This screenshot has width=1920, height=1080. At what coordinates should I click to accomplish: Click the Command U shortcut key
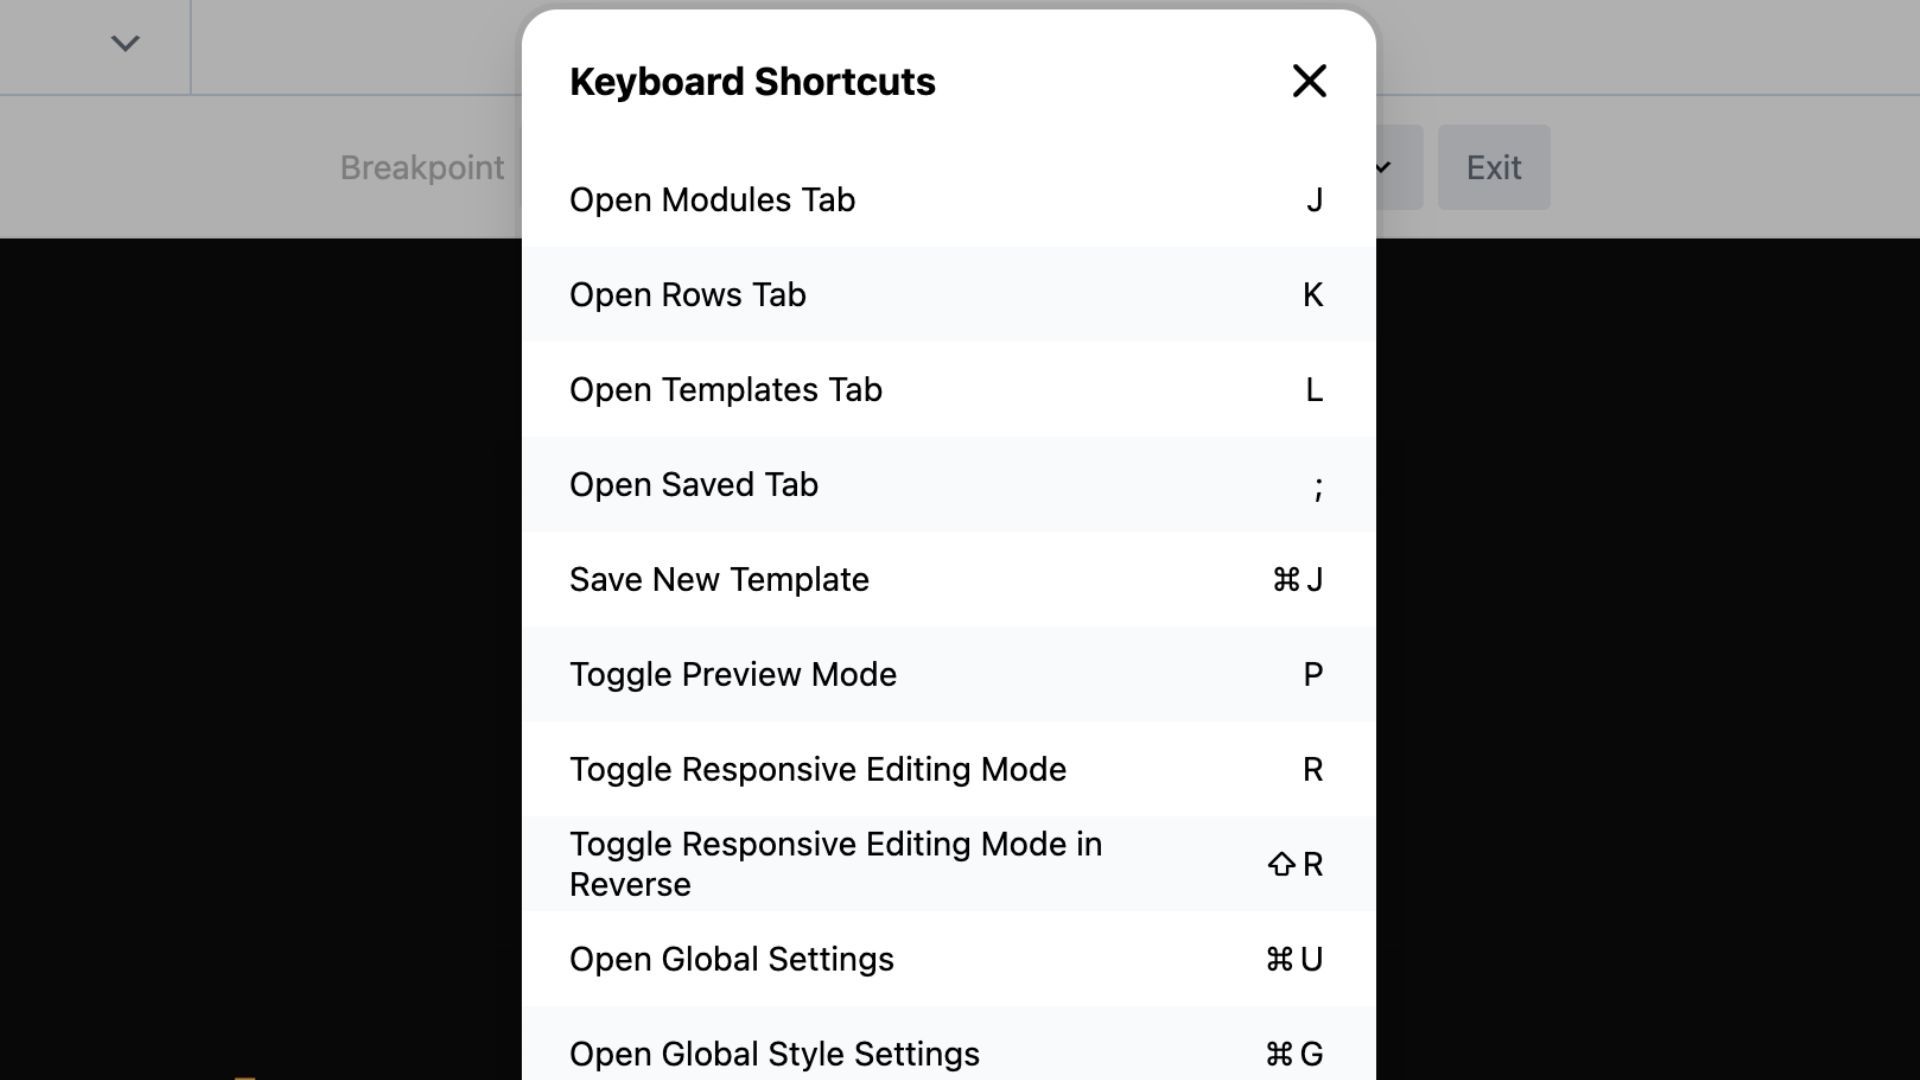(1294, 960)
